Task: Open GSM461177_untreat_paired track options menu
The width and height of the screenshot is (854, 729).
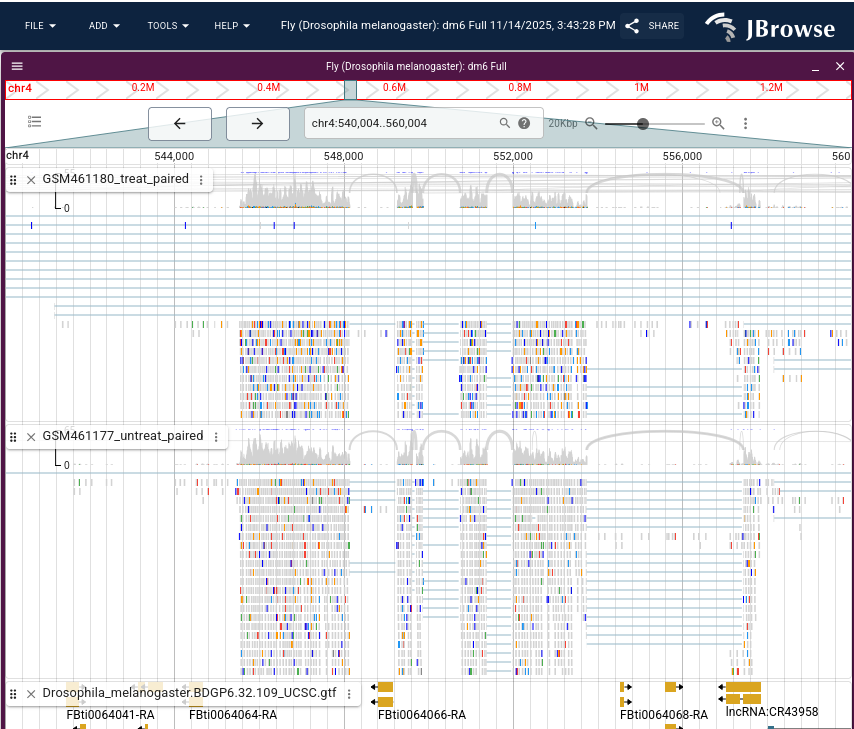Action: point(216,437)
